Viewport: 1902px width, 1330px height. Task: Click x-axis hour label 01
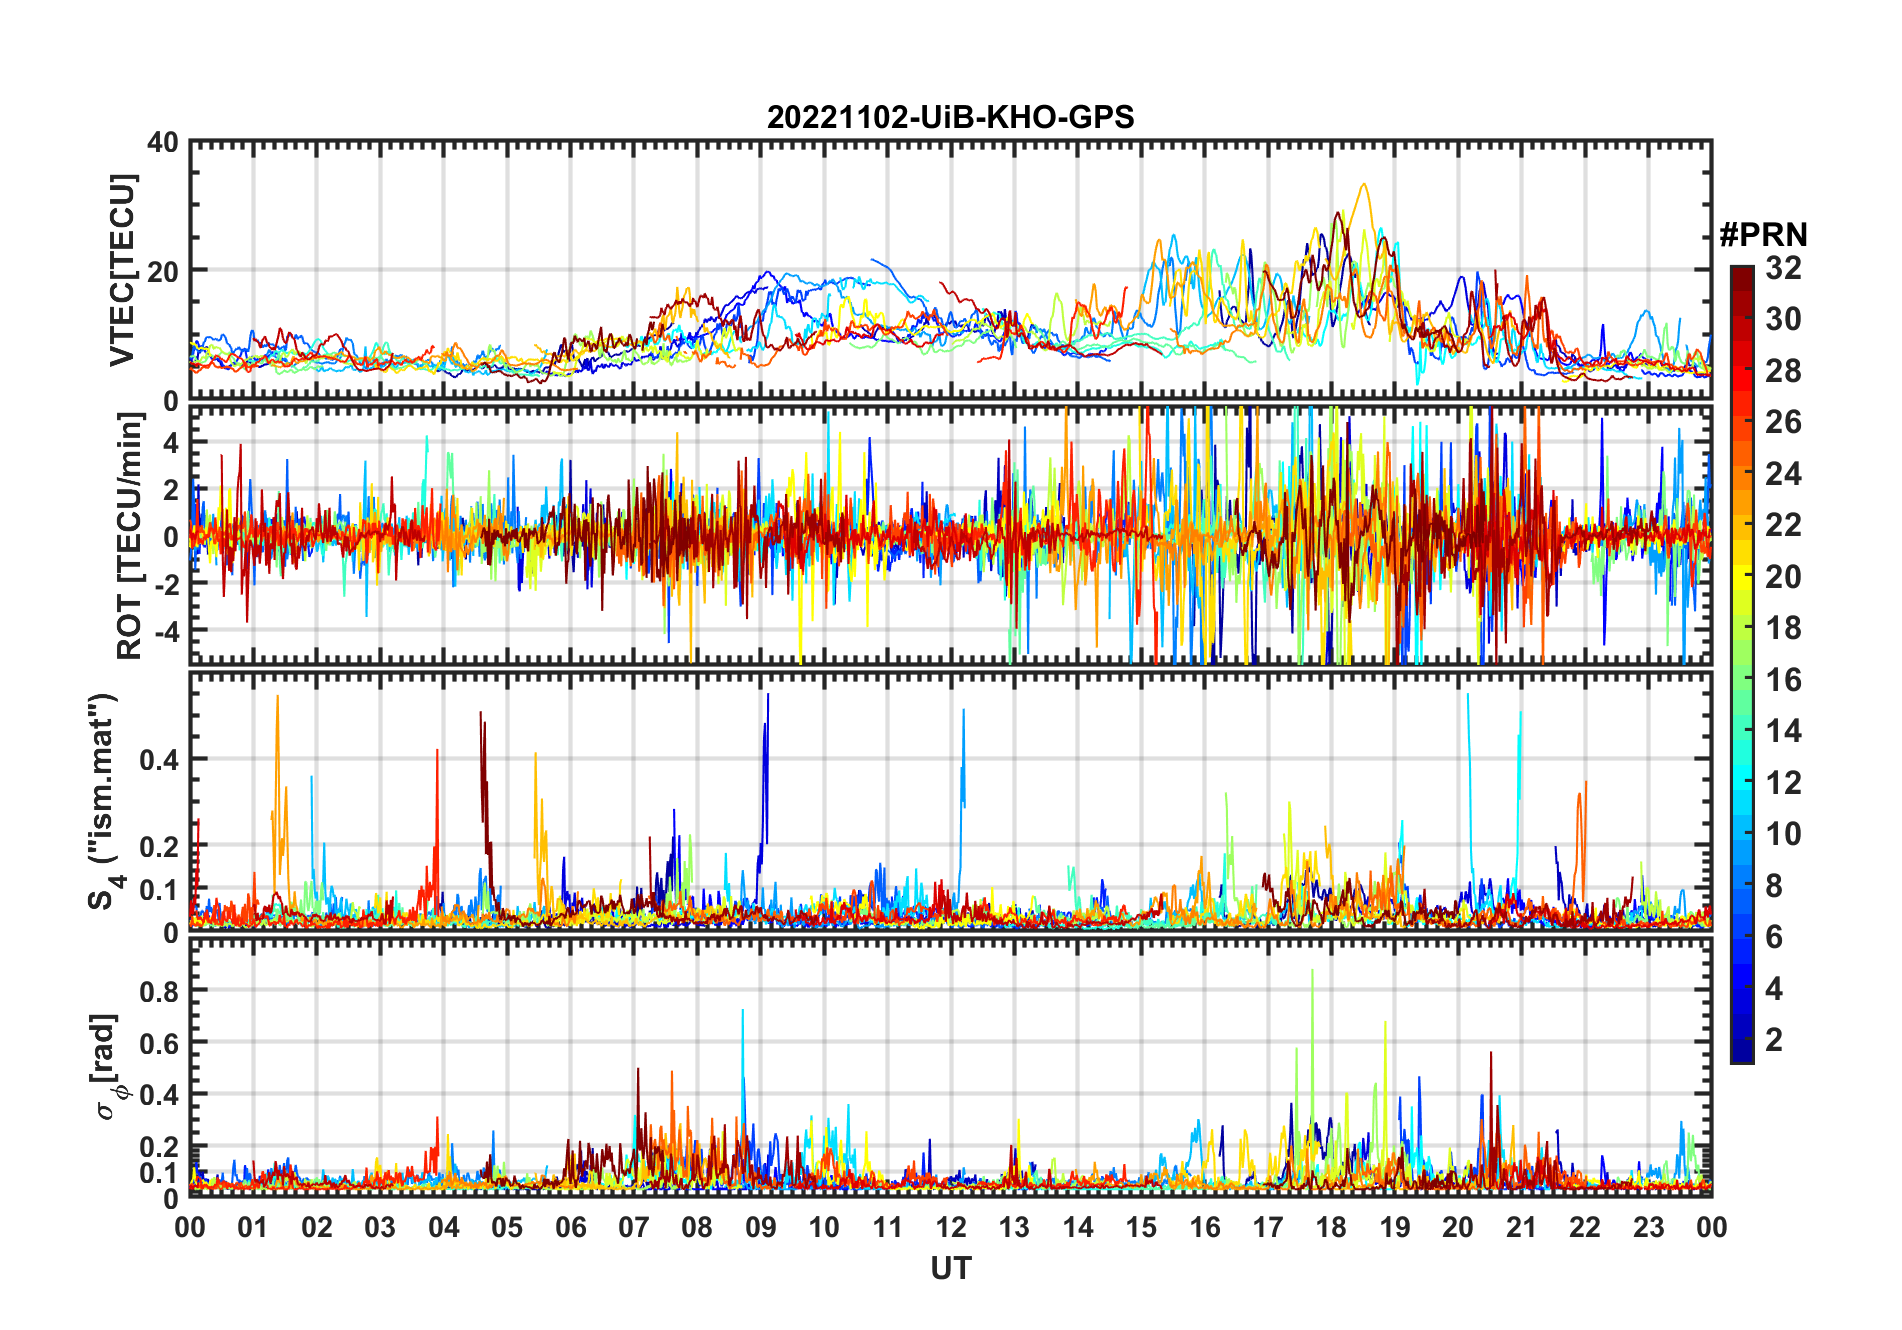[254, 1227]
